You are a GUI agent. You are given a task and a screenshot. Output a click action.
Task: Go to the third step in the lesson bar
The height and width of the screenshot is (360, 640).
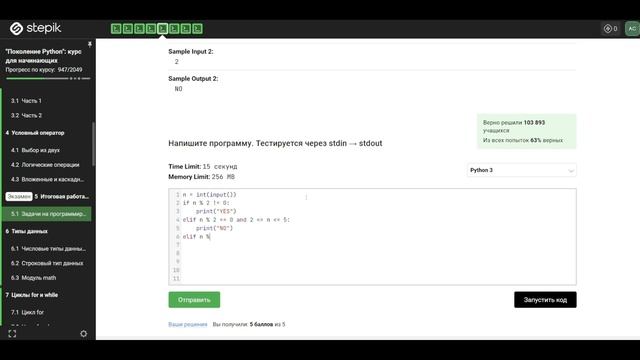[139, 29]
